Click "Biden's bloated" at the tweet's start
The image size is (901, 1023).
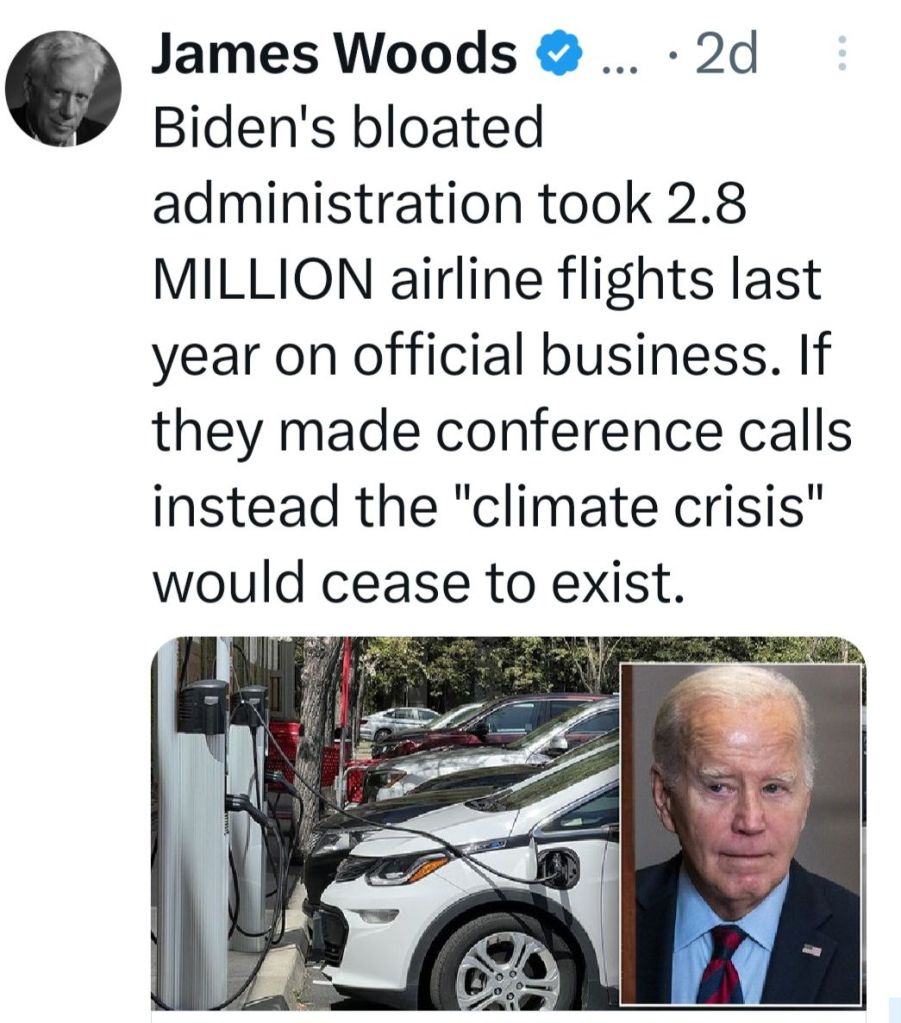click(347, 129)
